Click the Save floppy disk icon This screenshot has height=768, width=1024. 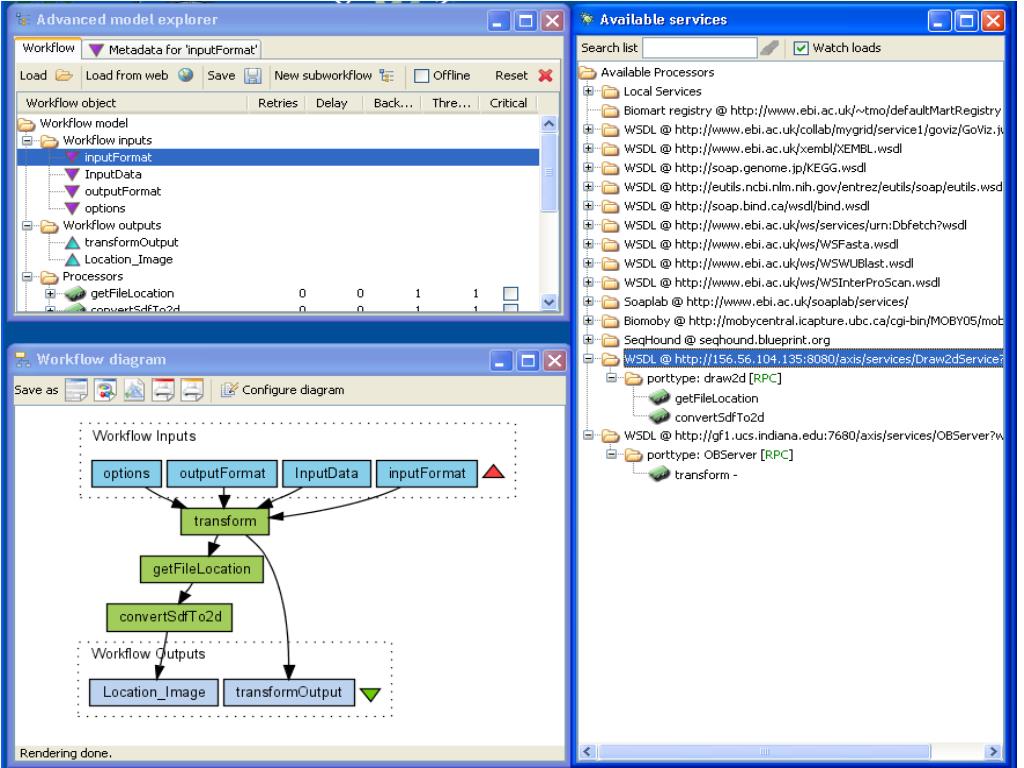pyautogui.click(x=253, y=76)
